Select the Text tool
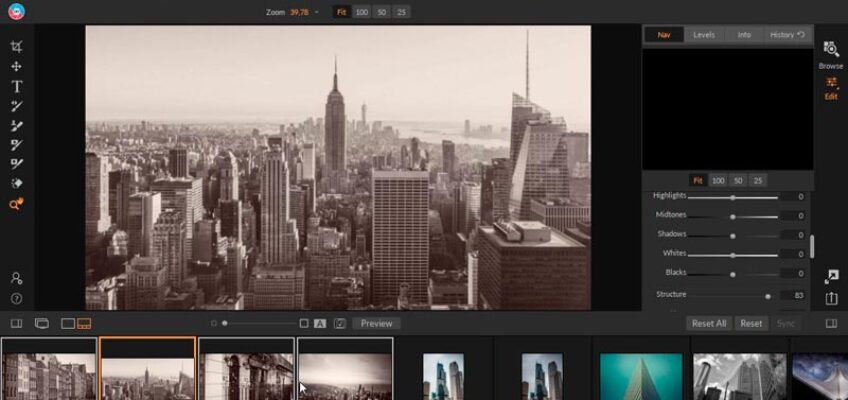This screenshot has height=400, width=848. coord(17,86)
